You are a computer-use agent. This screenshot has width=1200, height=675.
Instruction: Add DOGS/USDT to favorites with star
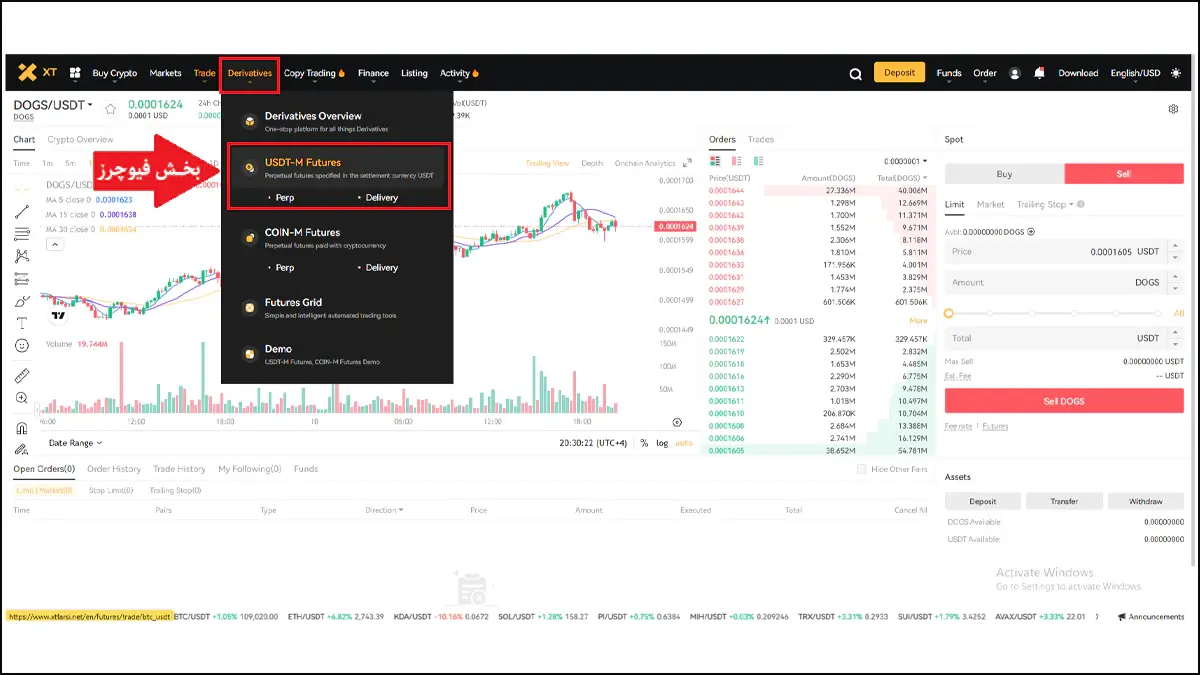(110, 109)
